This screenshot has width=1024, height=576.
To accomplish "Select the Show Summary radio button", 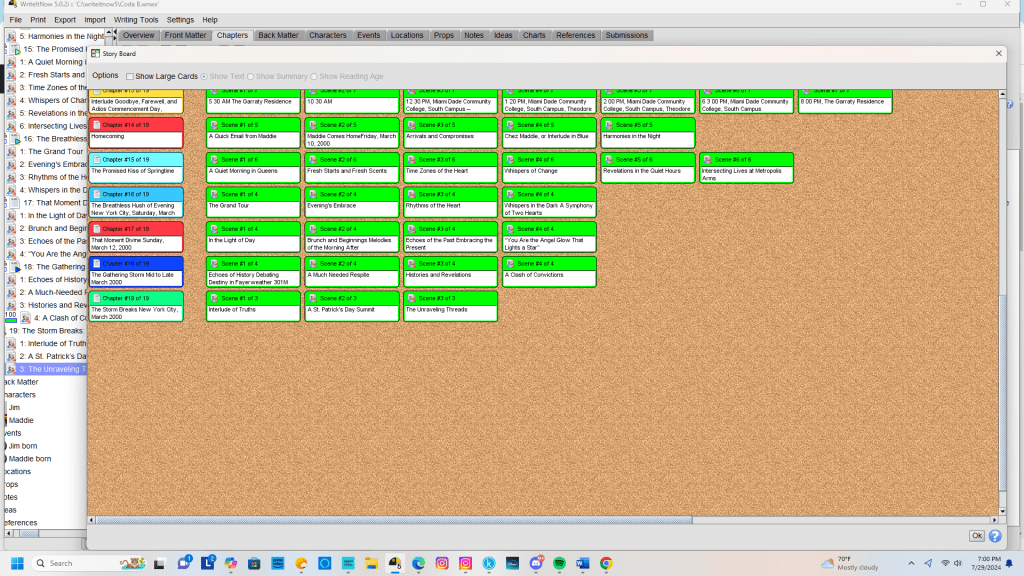I will coord(250,76).
